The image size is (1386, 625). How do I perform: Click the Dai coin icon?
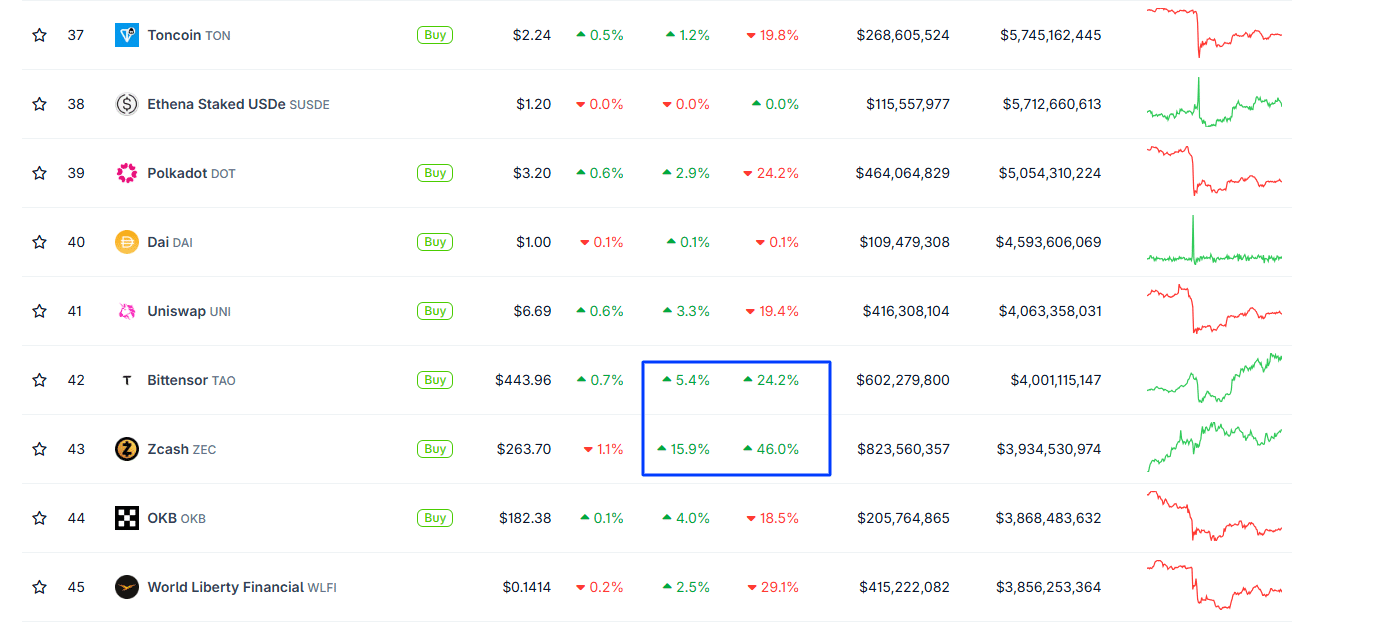(x=127, y=242)
